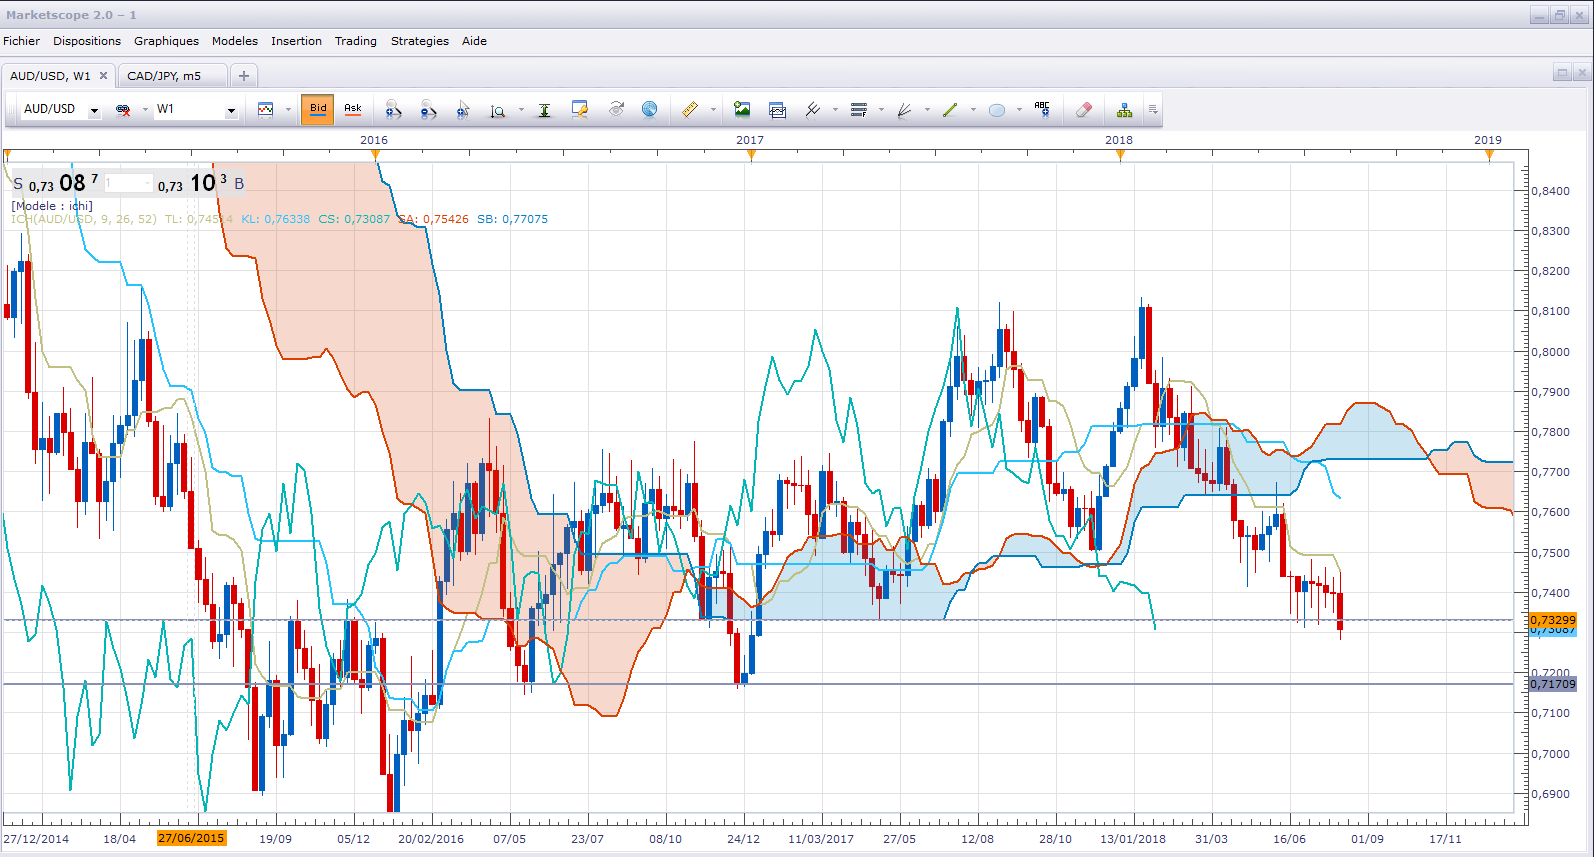This screenshot has width=1594, height=857.
Task: Open the toolbar overflow options
Action: point(1153,109)
